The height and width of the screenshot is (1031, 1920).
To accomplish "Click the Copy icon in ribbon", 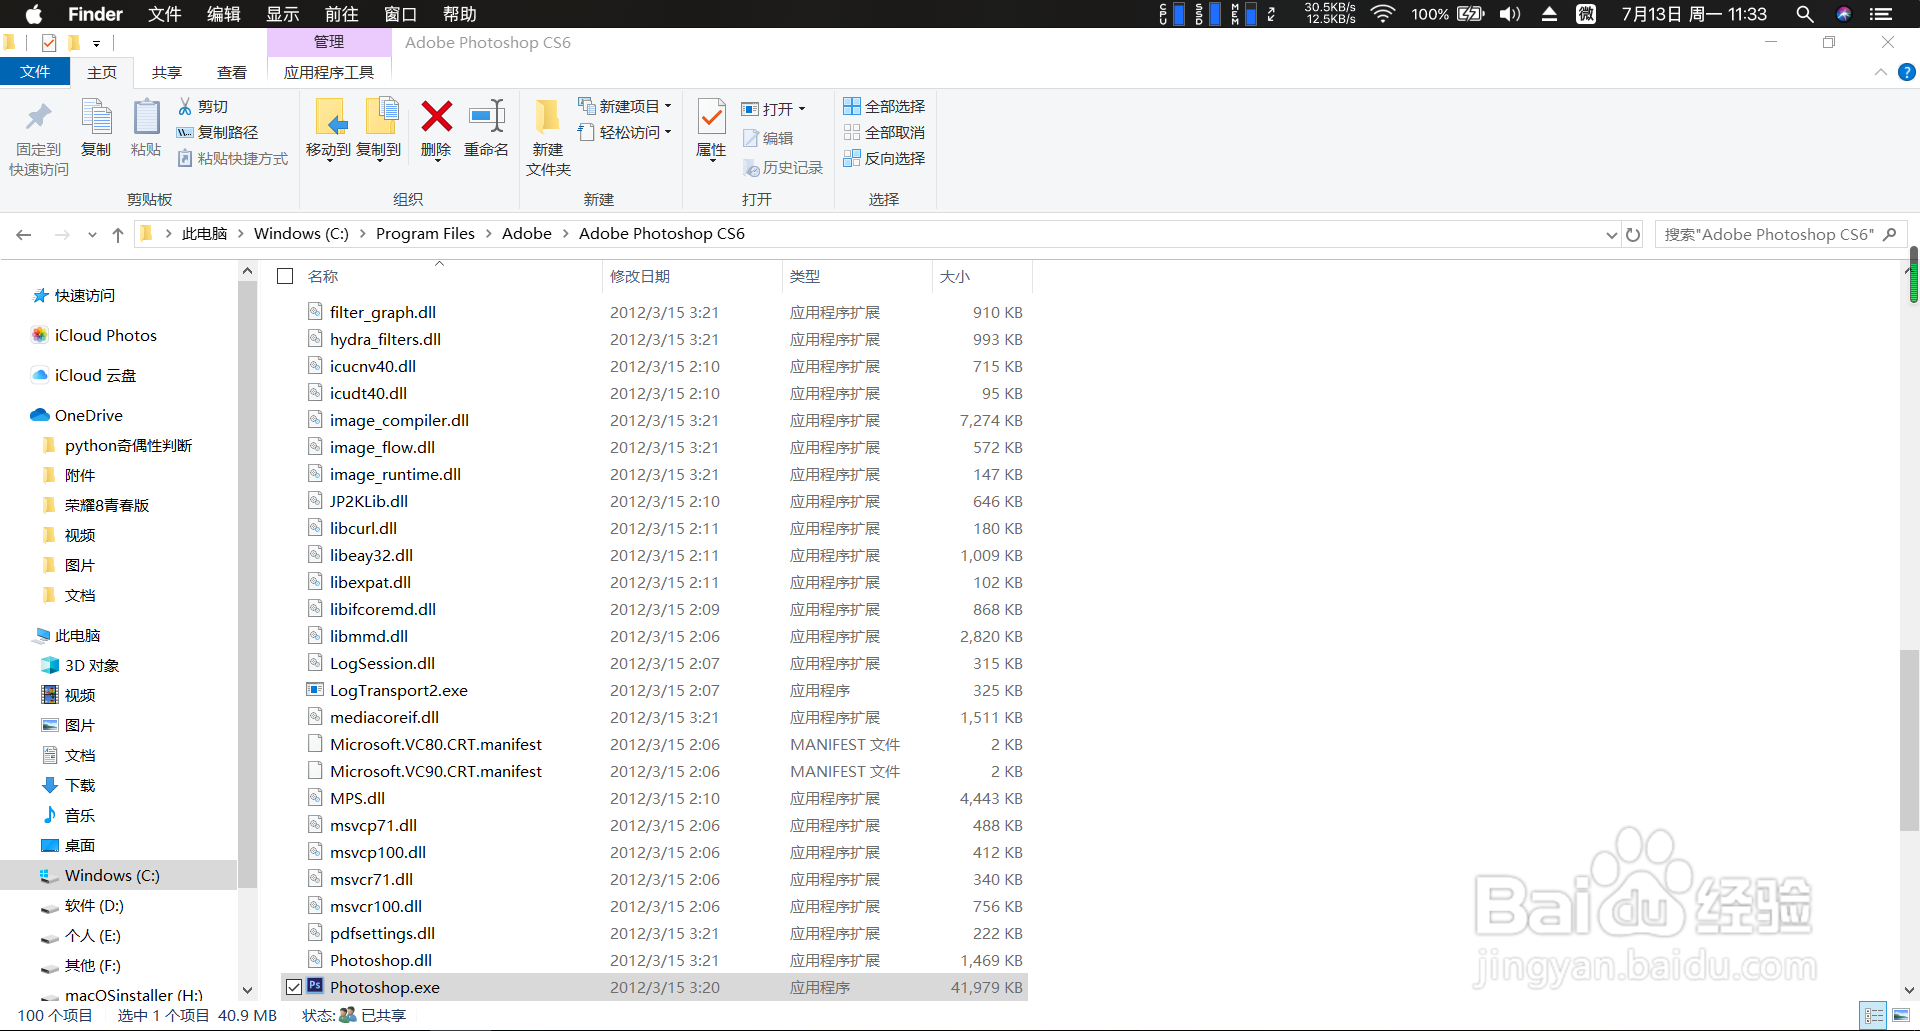I will 96,117.
